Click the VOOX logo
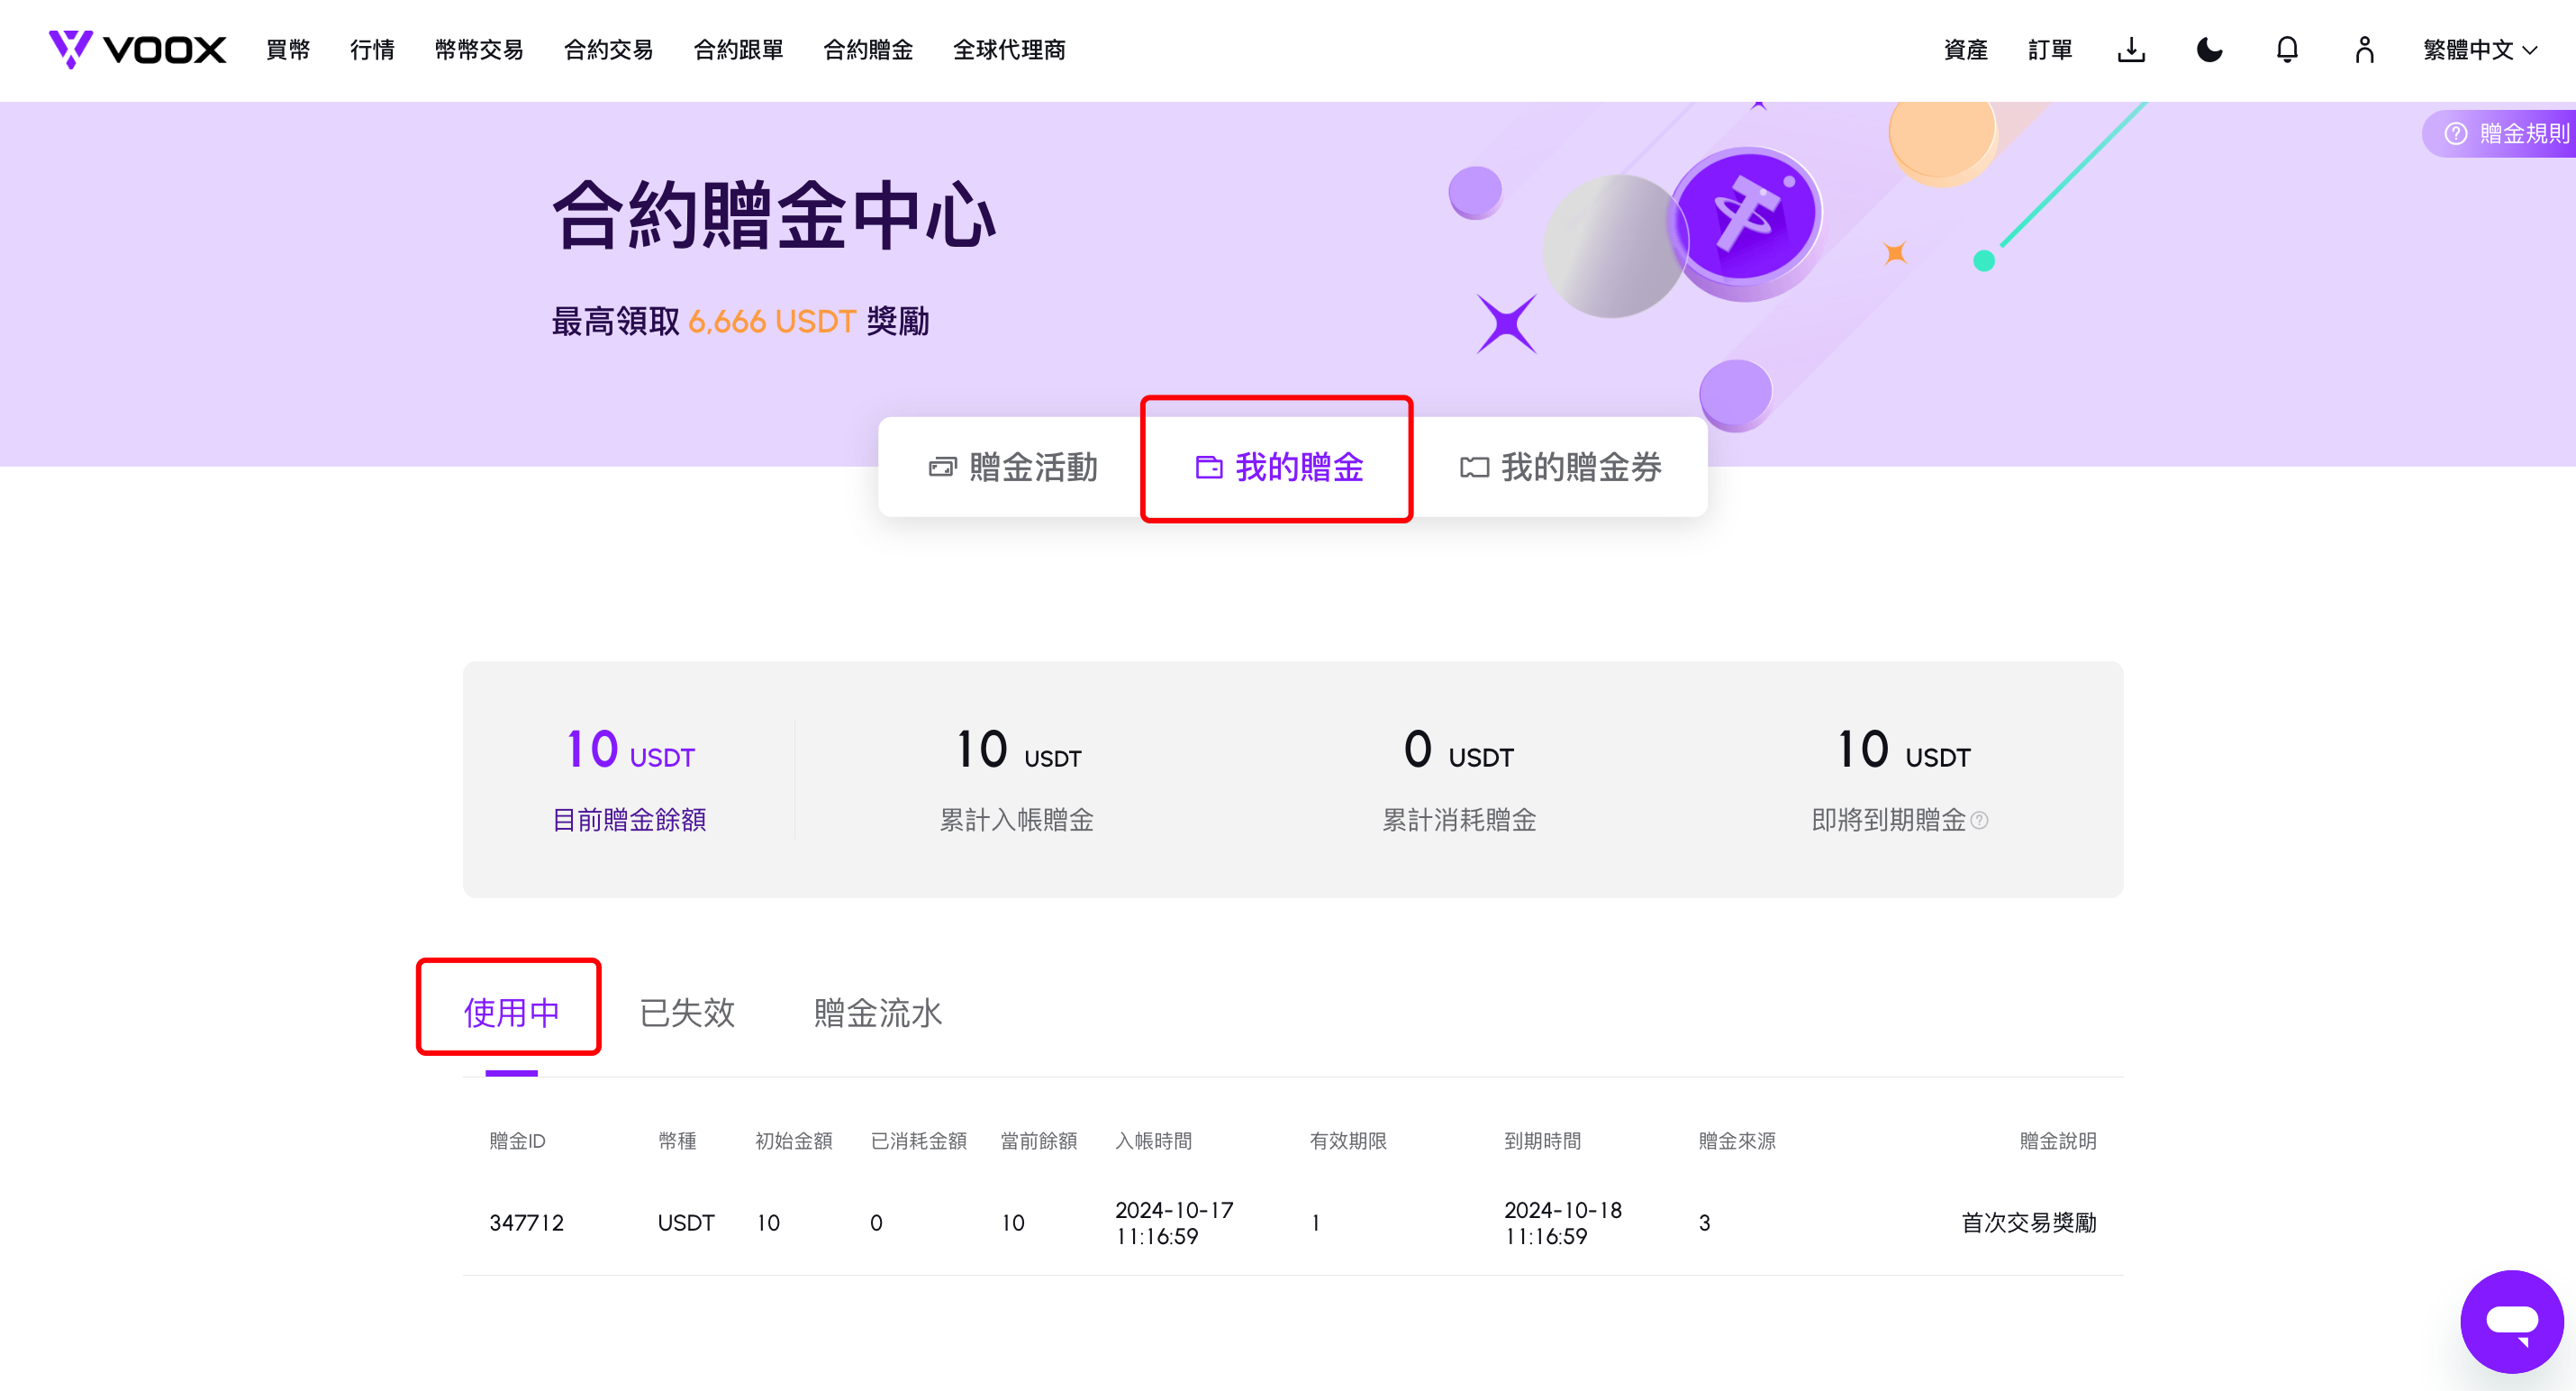 coord(137,49)
